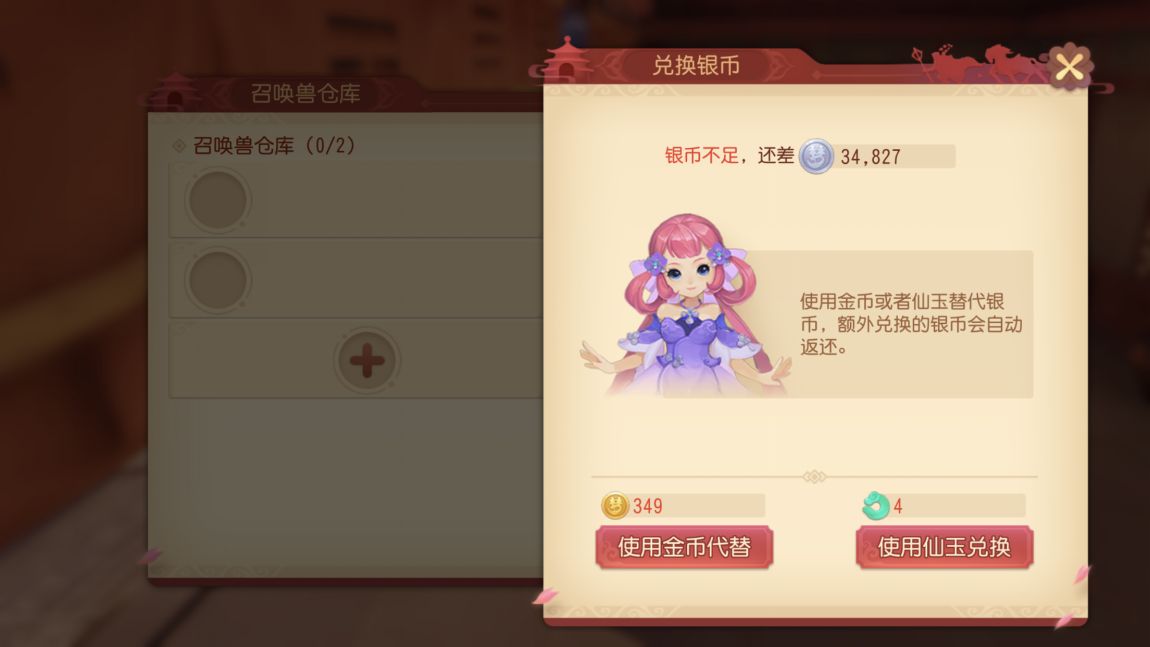Click the 召唤兽仓库 (0/2) header label

(274, 145)
